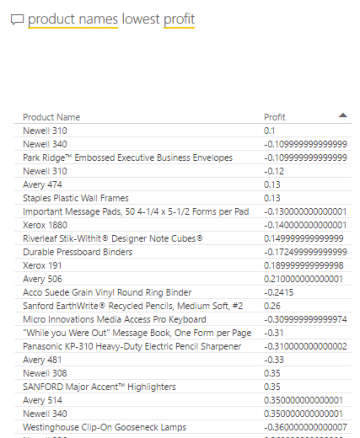Image resolution: width=360 pixels, height=438 pixels.
Task: Select the Panasonic KP-310 Electric Pencil Sharpener row
Action: click(183, 346)
